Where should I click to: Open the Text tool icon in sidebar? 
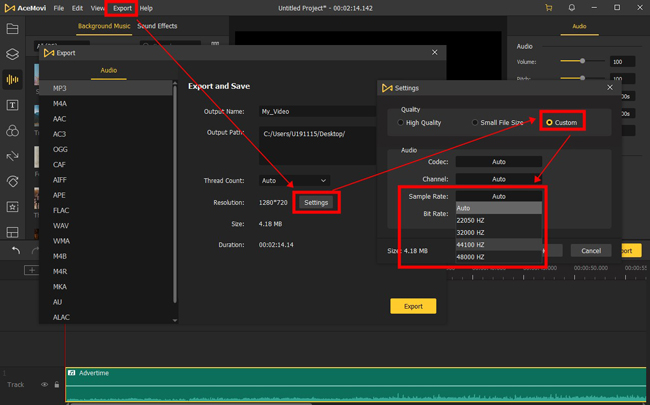pos(12,105)
